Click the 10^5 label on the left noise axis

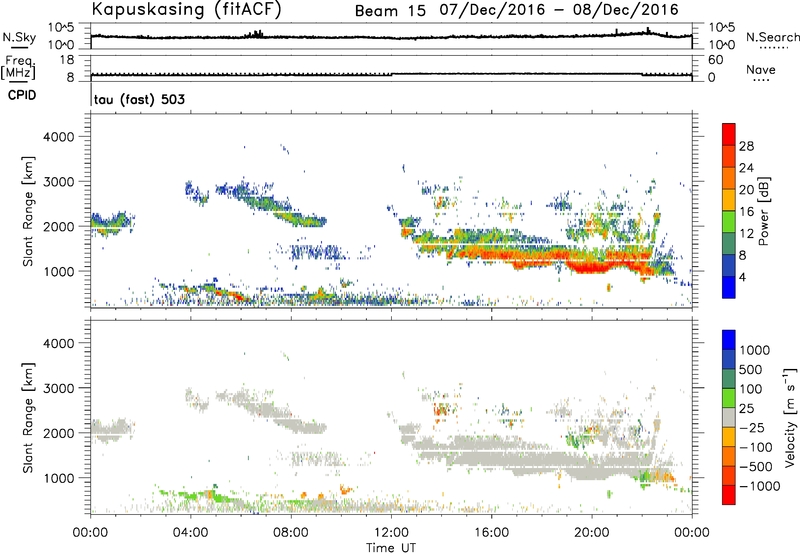[61, 28]
